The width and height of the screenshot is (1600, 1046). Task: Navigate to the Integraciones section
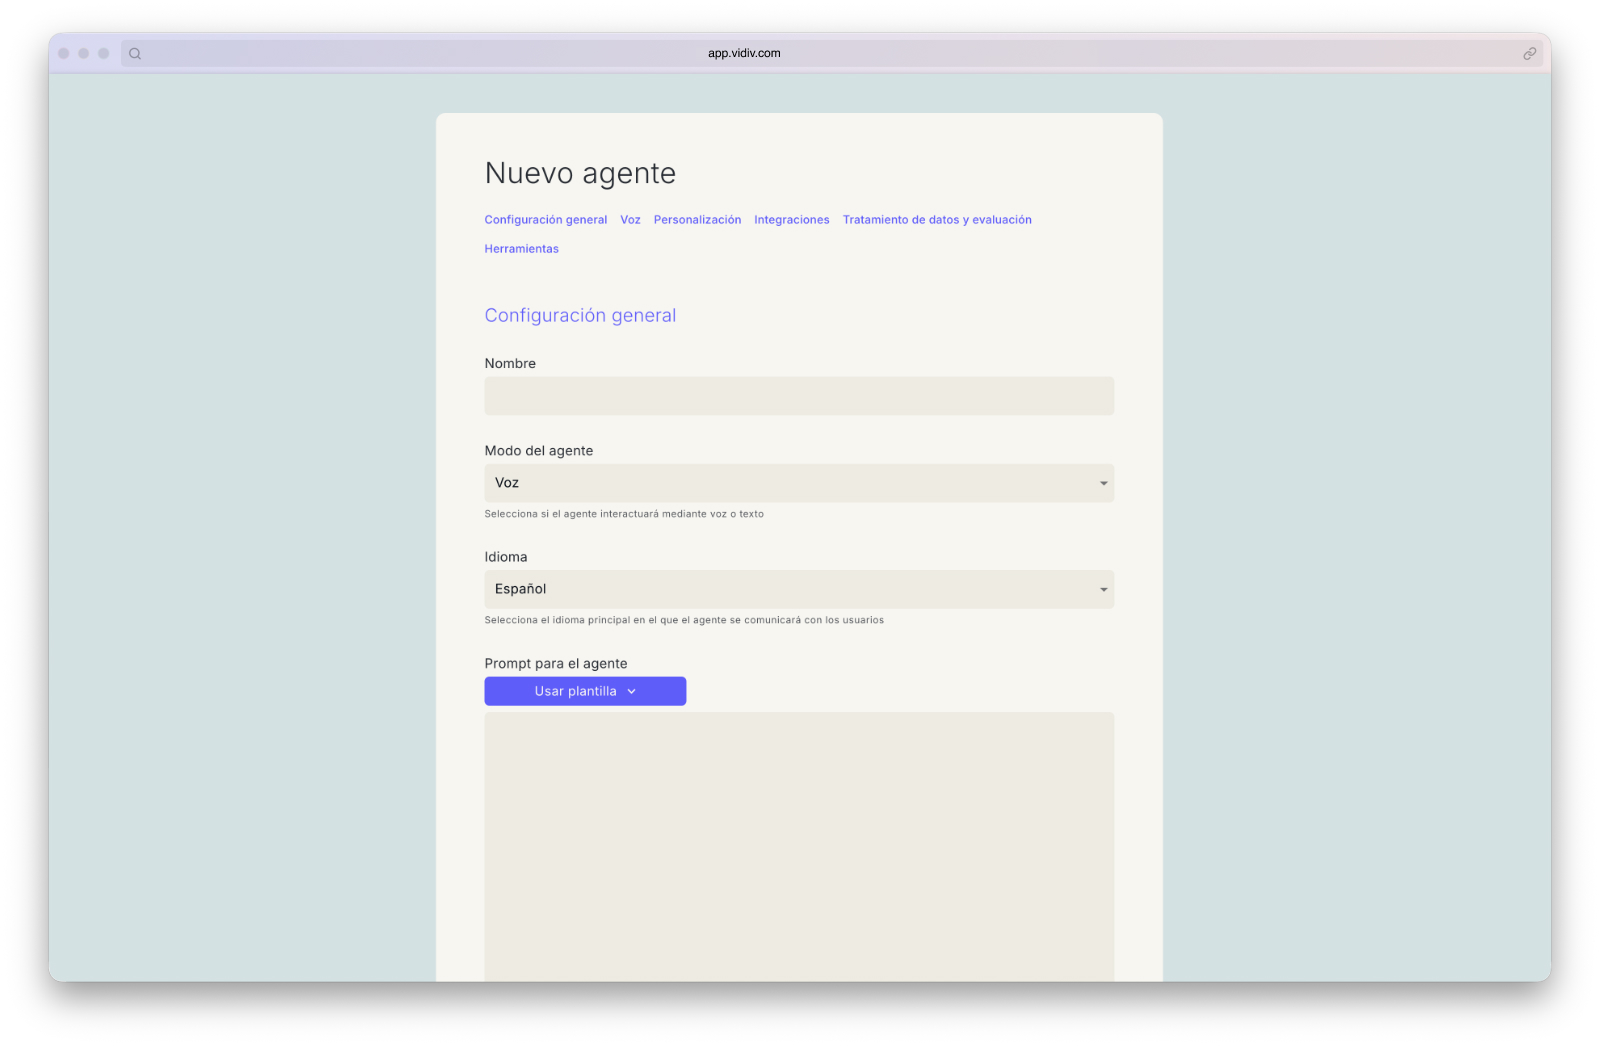tap(791, 219)
